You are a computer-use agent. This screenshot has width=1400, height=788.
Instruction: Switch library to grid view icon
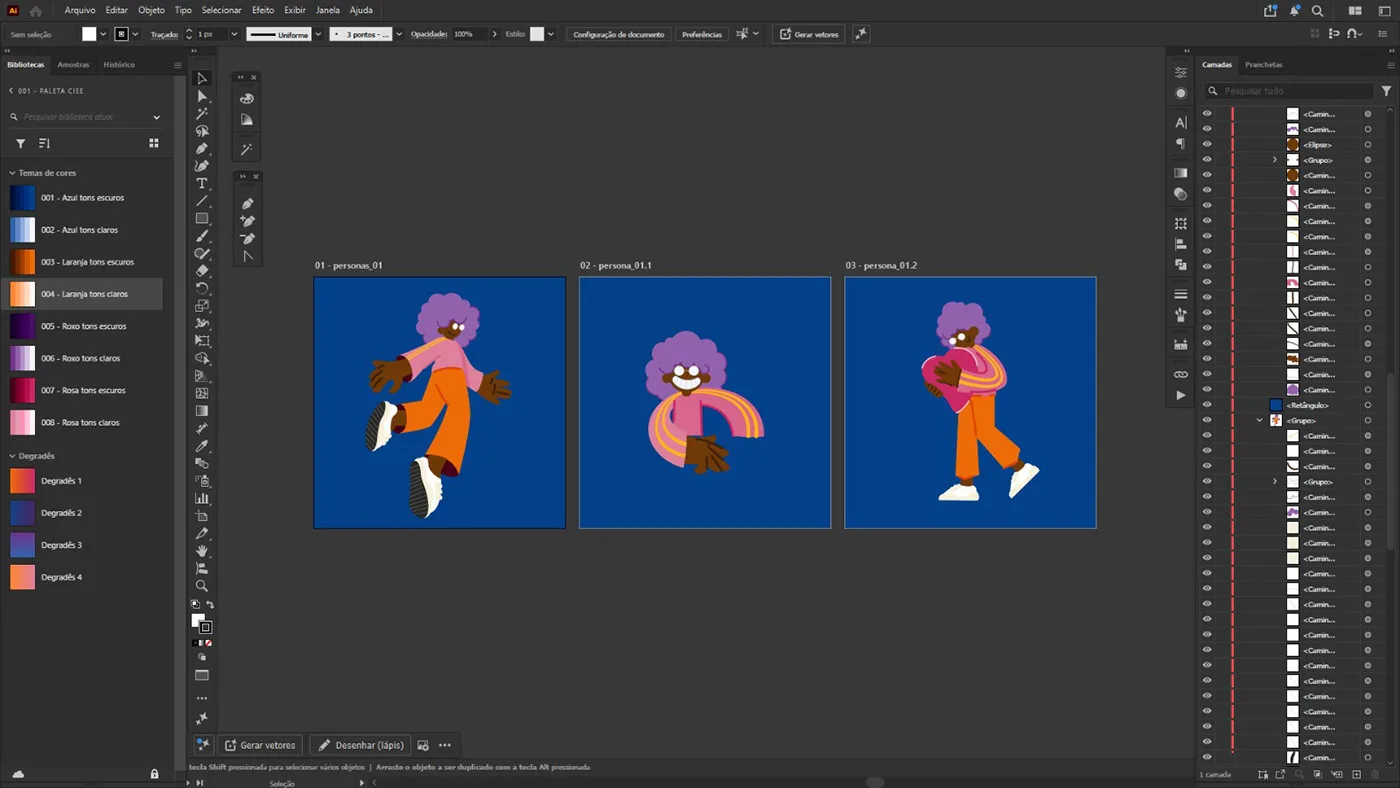point(154,144)
